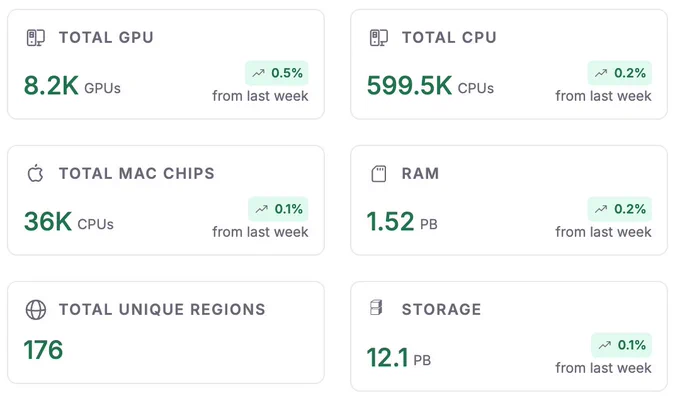Click the 8.2K GPUs value
Viewport: 680px width, 403px height.
pos(72,85)
